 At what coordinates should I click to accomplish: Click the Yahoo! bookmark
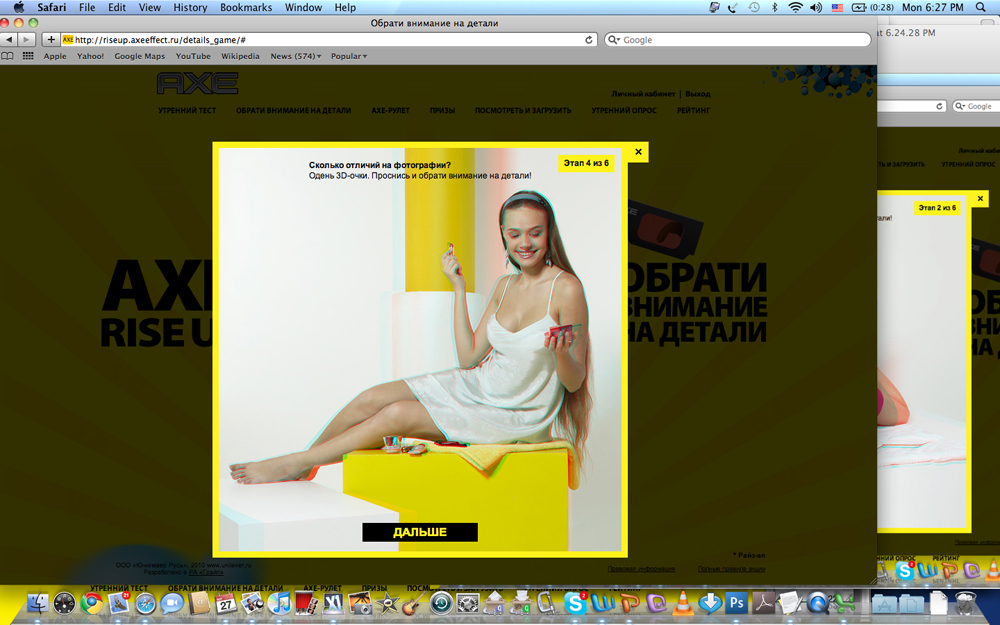tap(91, 56)
